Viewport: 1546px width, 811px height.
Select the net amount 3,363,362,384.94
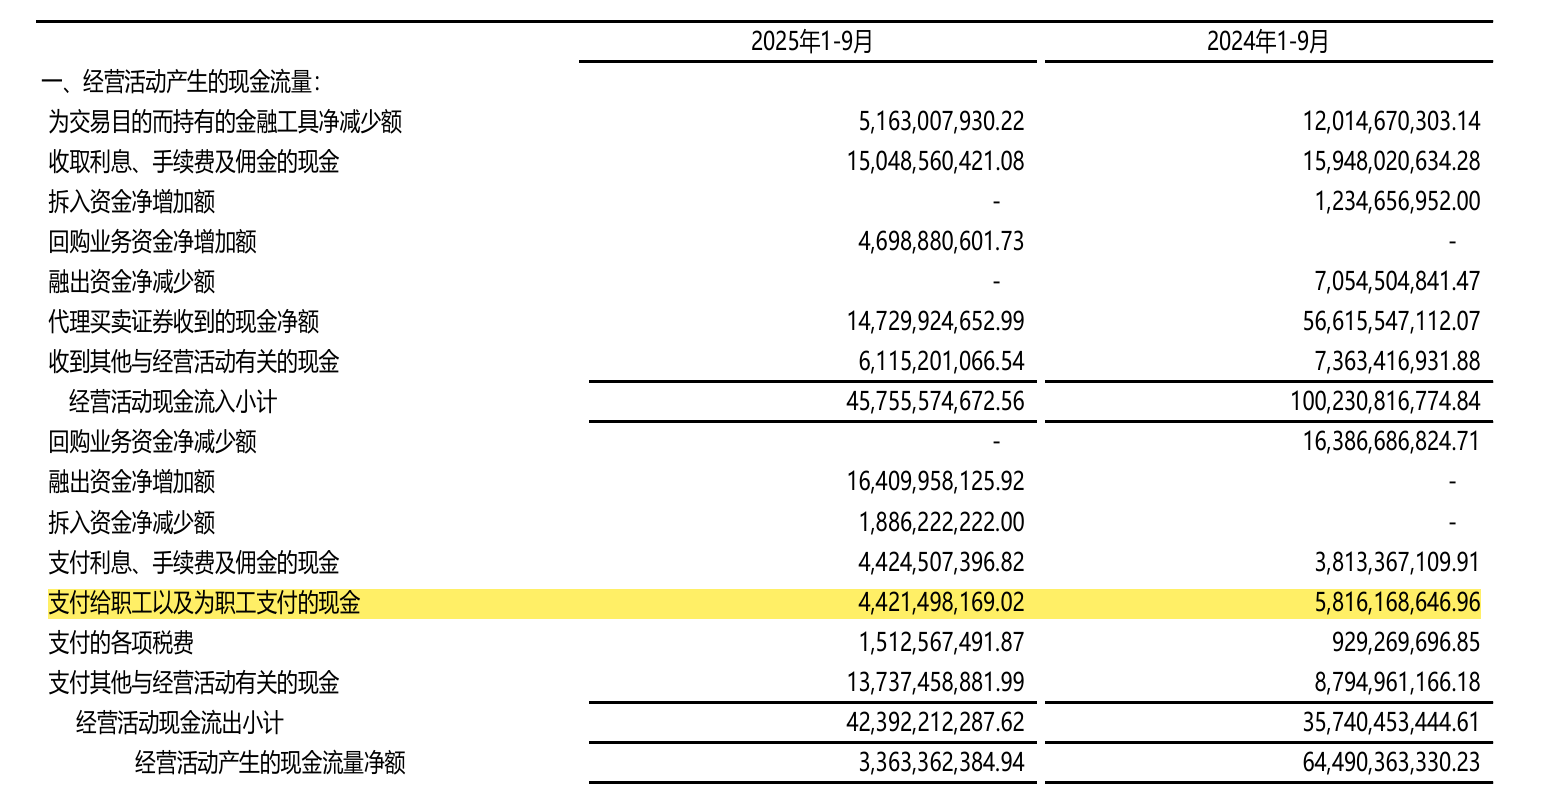[940, 763]
